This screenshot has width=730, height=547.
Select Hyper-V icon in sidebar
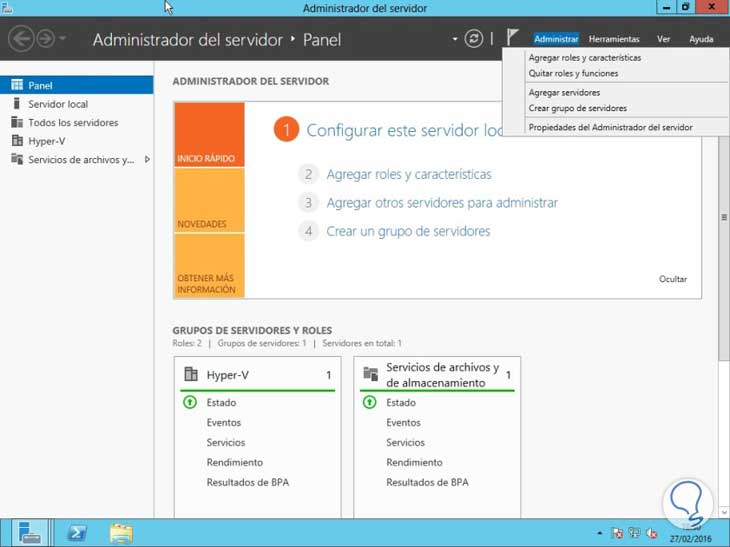click(17, 141)
